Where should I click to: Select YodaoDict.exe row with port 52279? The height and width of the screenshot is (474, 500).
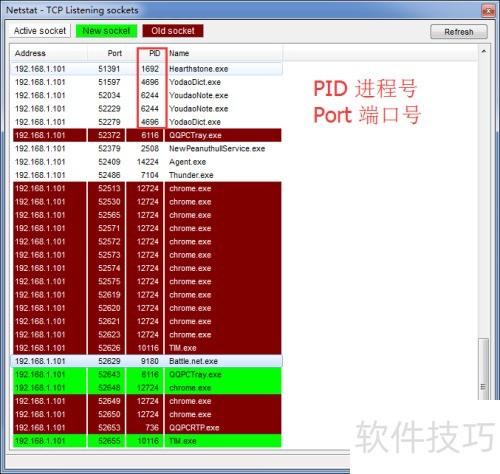pyautogui.click(x=147, y=122)
